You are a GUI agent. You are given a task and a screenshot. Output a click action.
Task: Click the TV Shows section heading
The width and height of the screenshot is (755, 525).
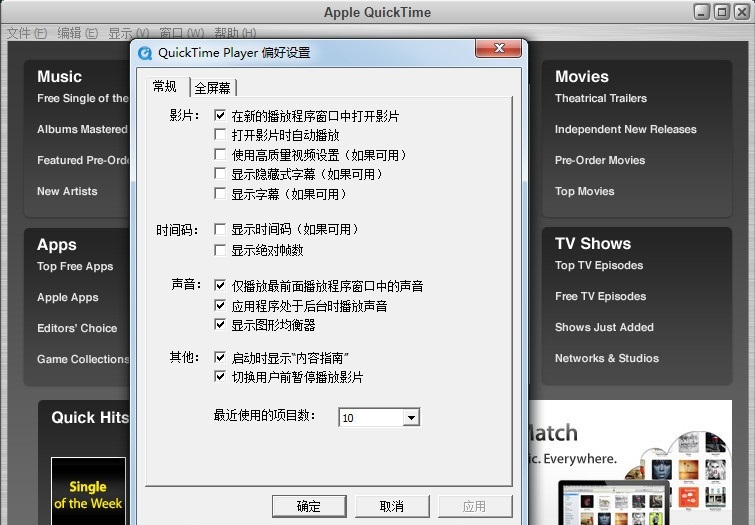point(592,244)
